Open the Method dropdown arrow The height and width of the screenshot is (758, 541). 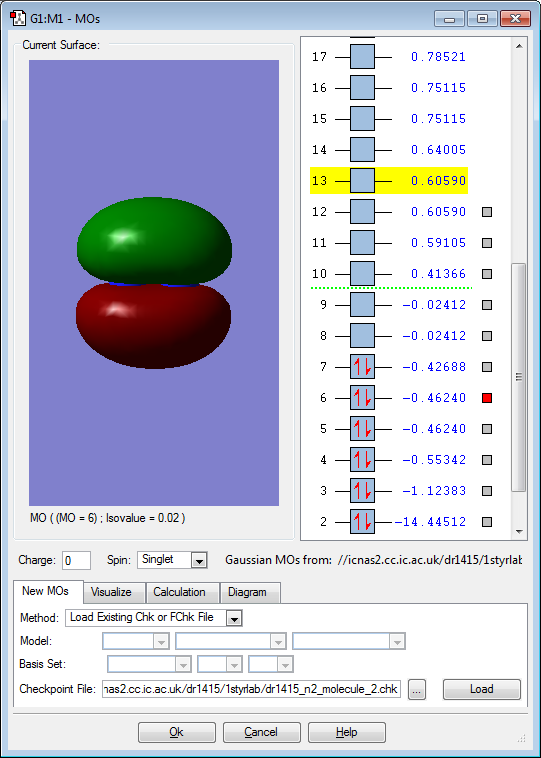click(234, 618)
